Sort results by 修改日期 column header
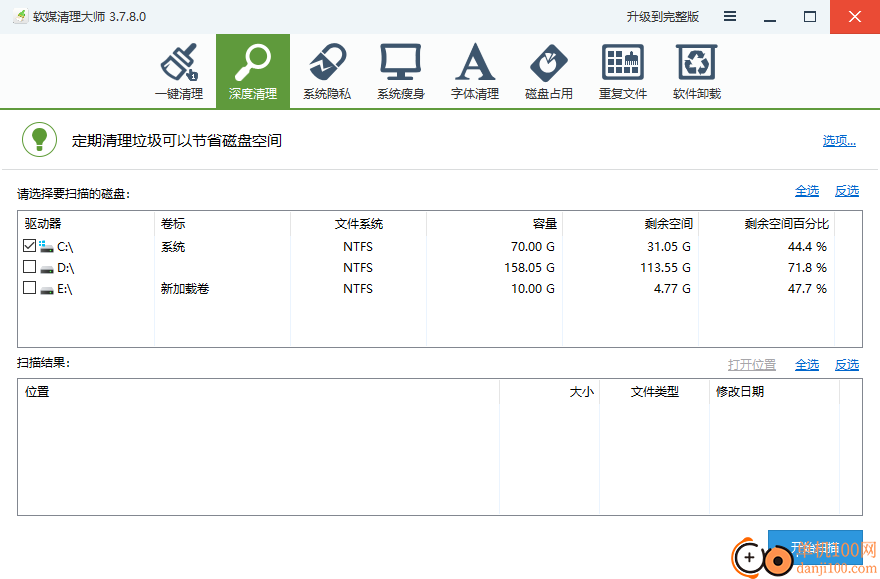 point(774,392)
